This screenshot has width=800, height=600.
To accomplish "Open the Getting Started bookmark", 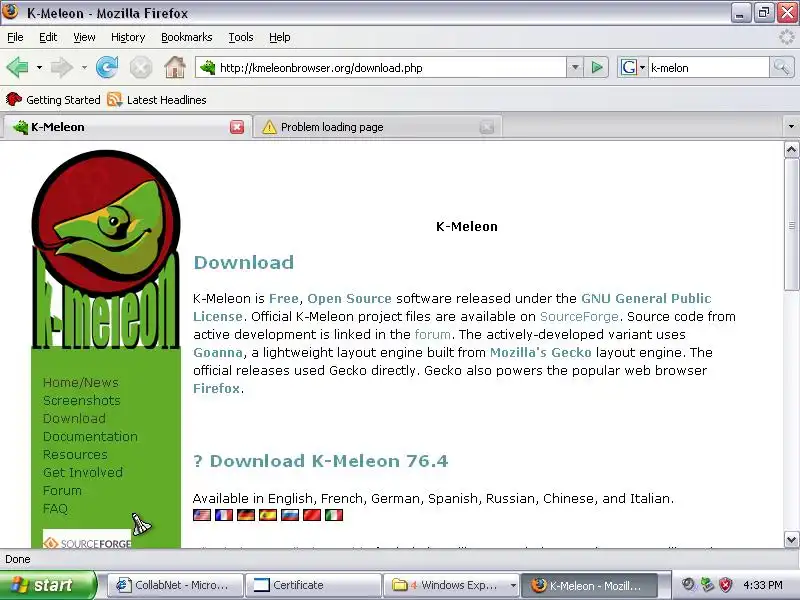I will (54, 99).
